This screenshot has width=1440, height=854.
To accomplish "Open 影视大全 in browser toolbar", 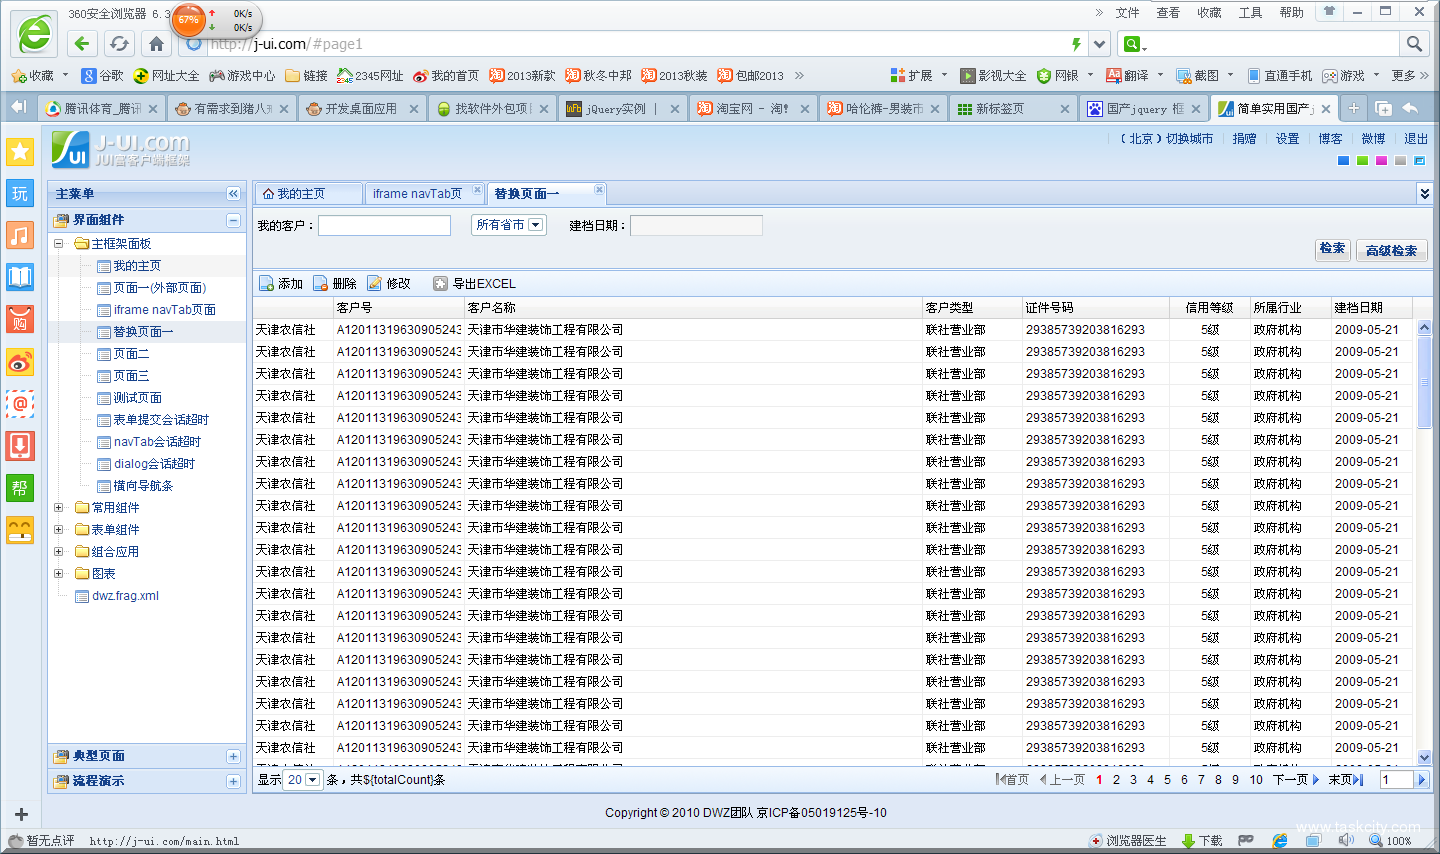I will point(993,75).
